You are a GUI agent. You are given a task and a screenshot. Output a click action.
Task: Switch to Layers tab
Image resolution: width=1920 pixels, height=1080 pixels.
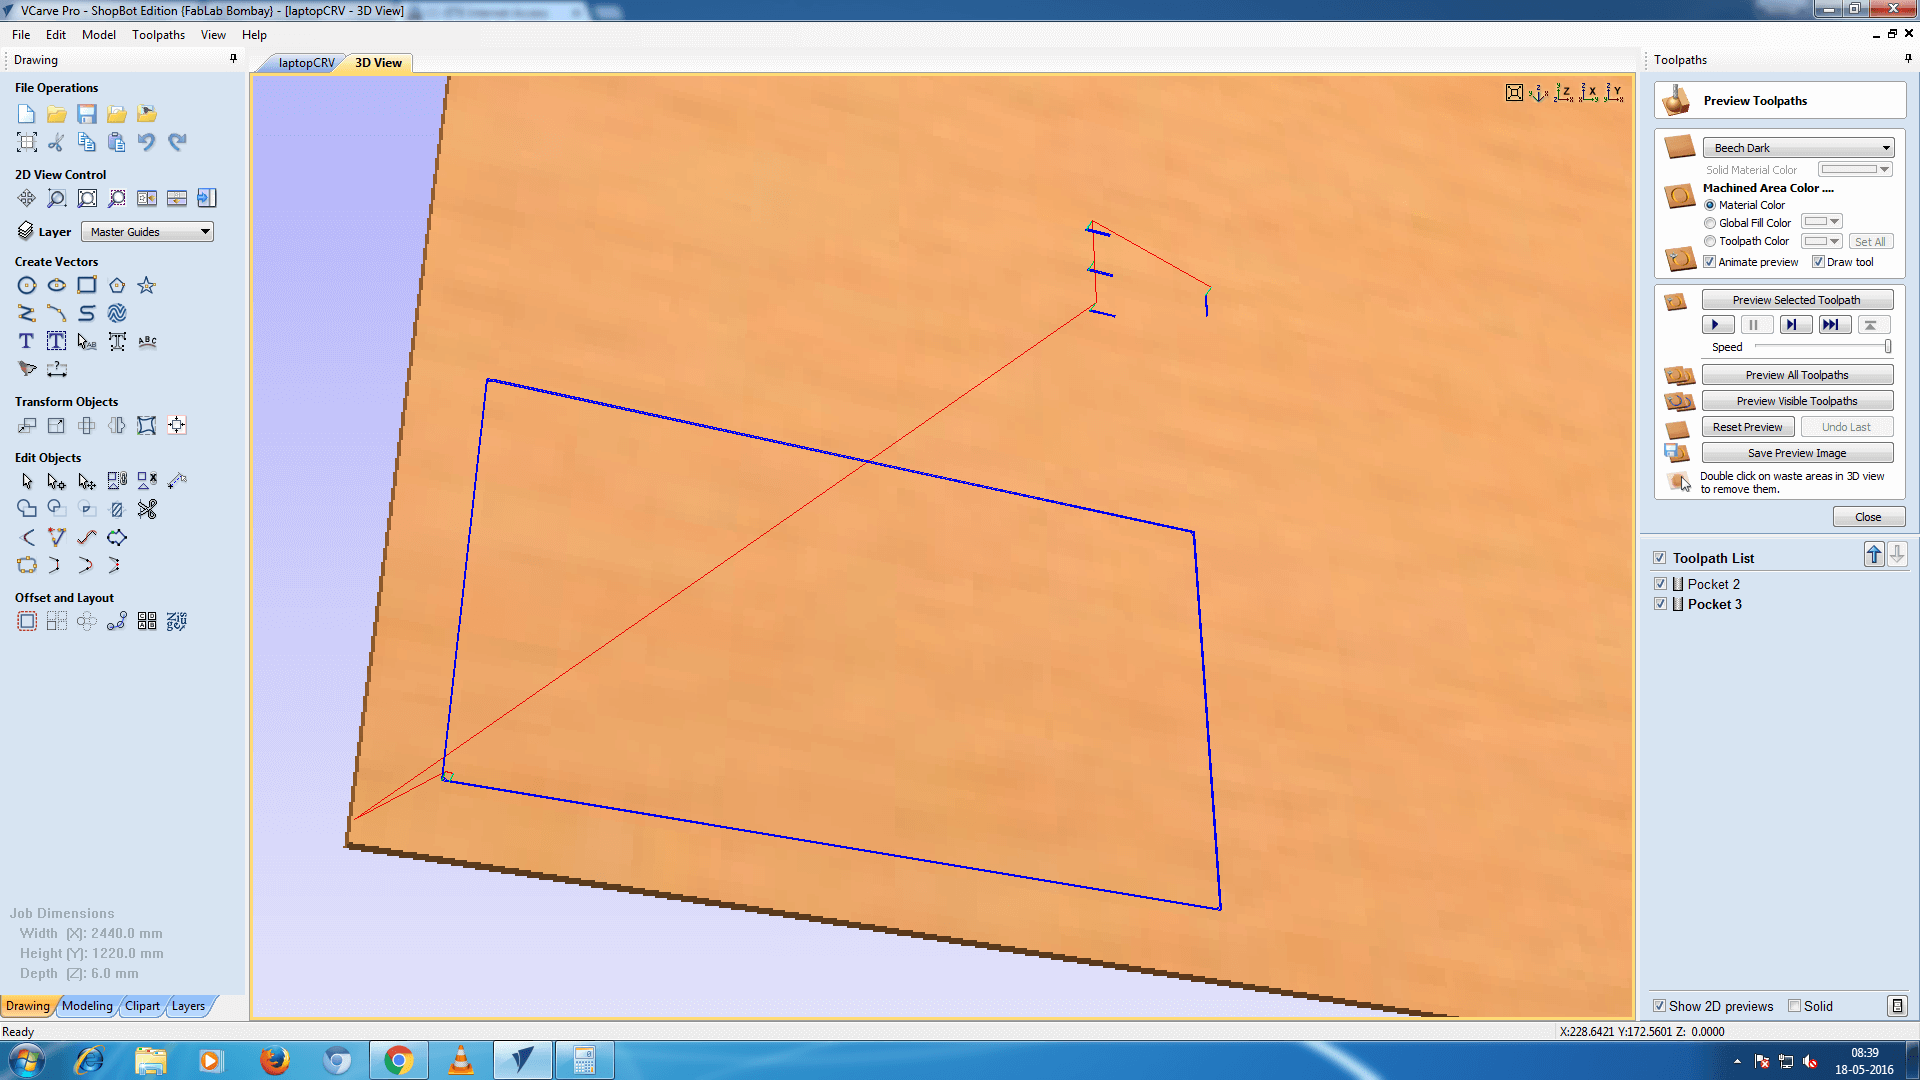pos(188,1006)
